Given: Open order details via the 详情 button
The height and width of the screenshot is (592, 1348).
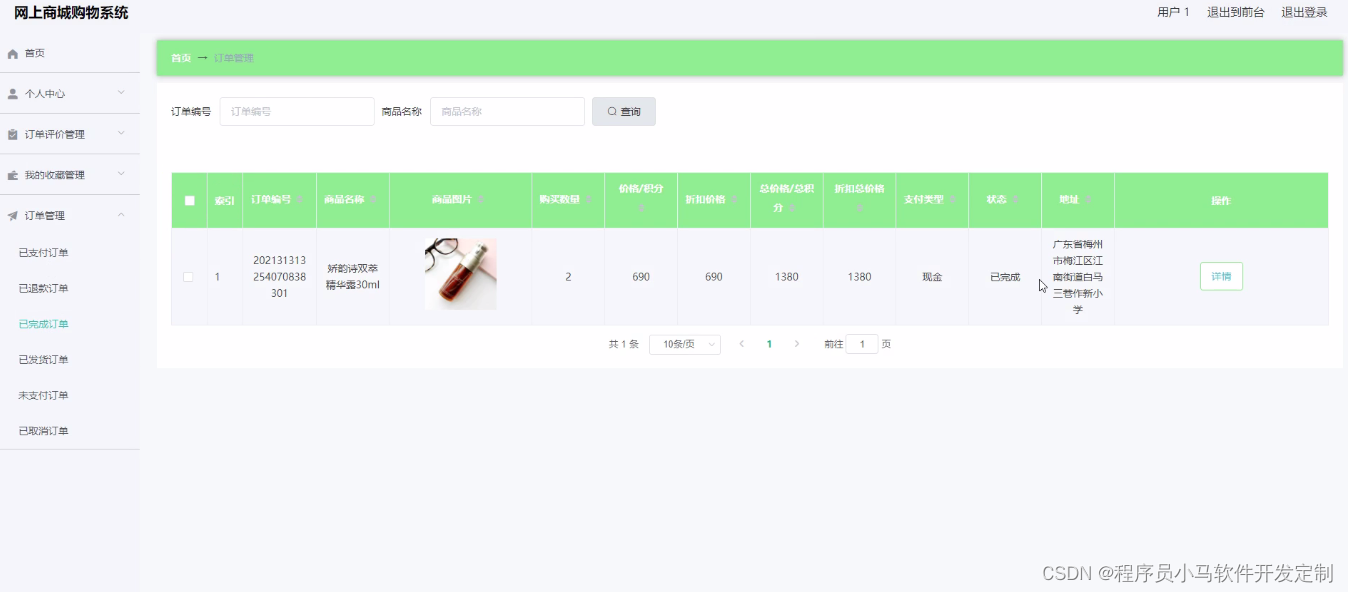Looking at the screenshot, I should click(1220, 276).
